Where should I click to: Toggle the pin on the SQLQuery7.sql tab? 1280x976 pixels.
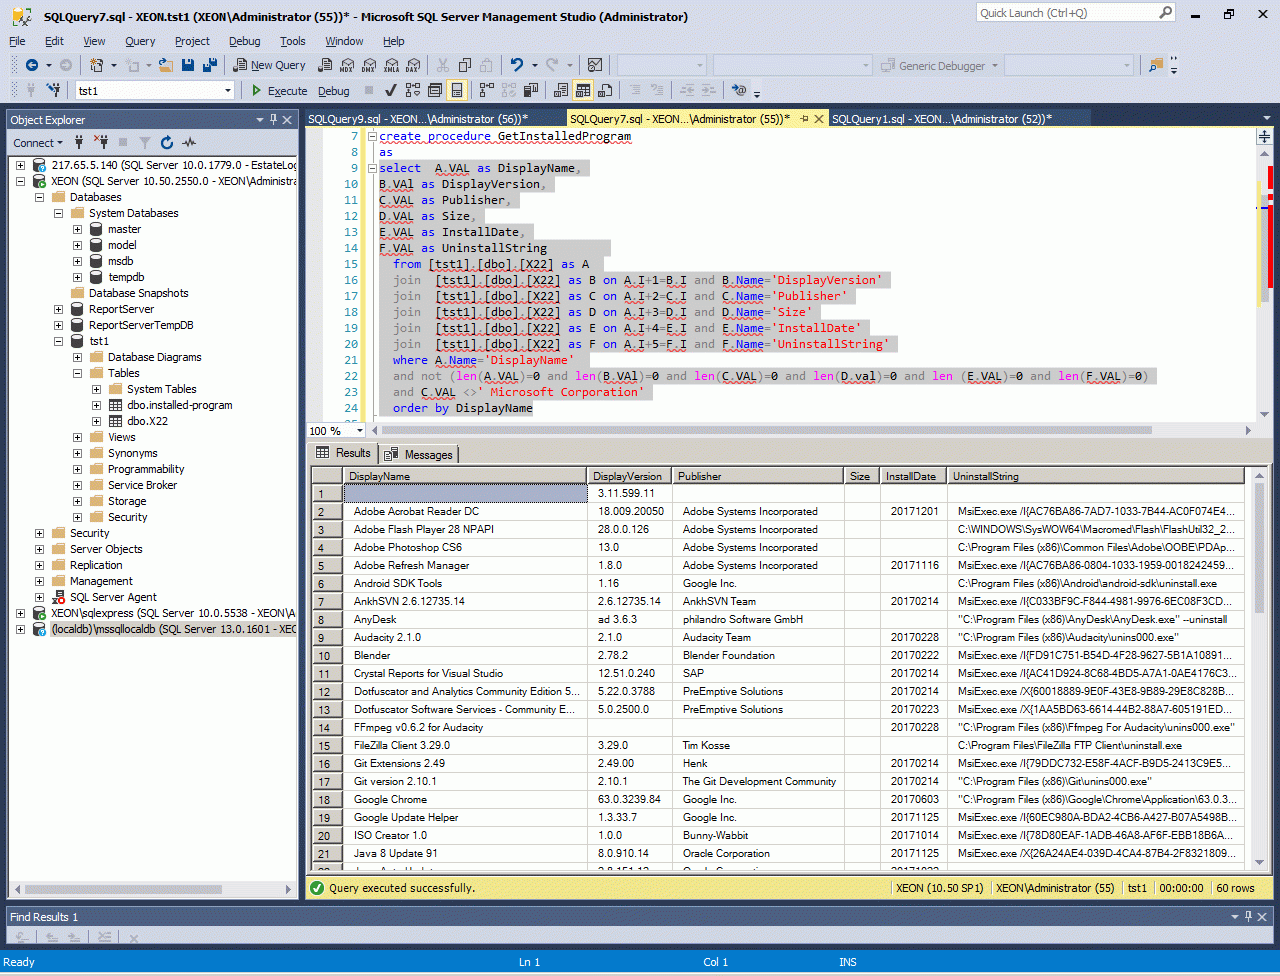coord(803,119)
